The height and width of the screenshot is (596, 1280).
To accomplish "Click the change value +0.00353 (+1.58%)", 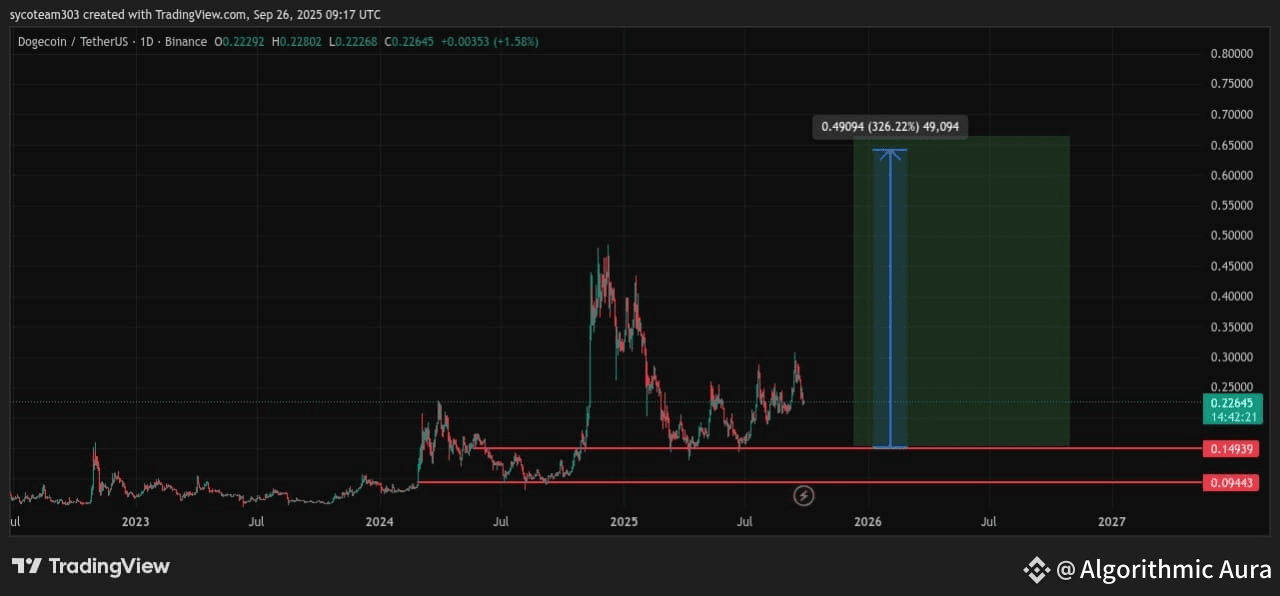I will pyautogui.click(x=490, y=42).
